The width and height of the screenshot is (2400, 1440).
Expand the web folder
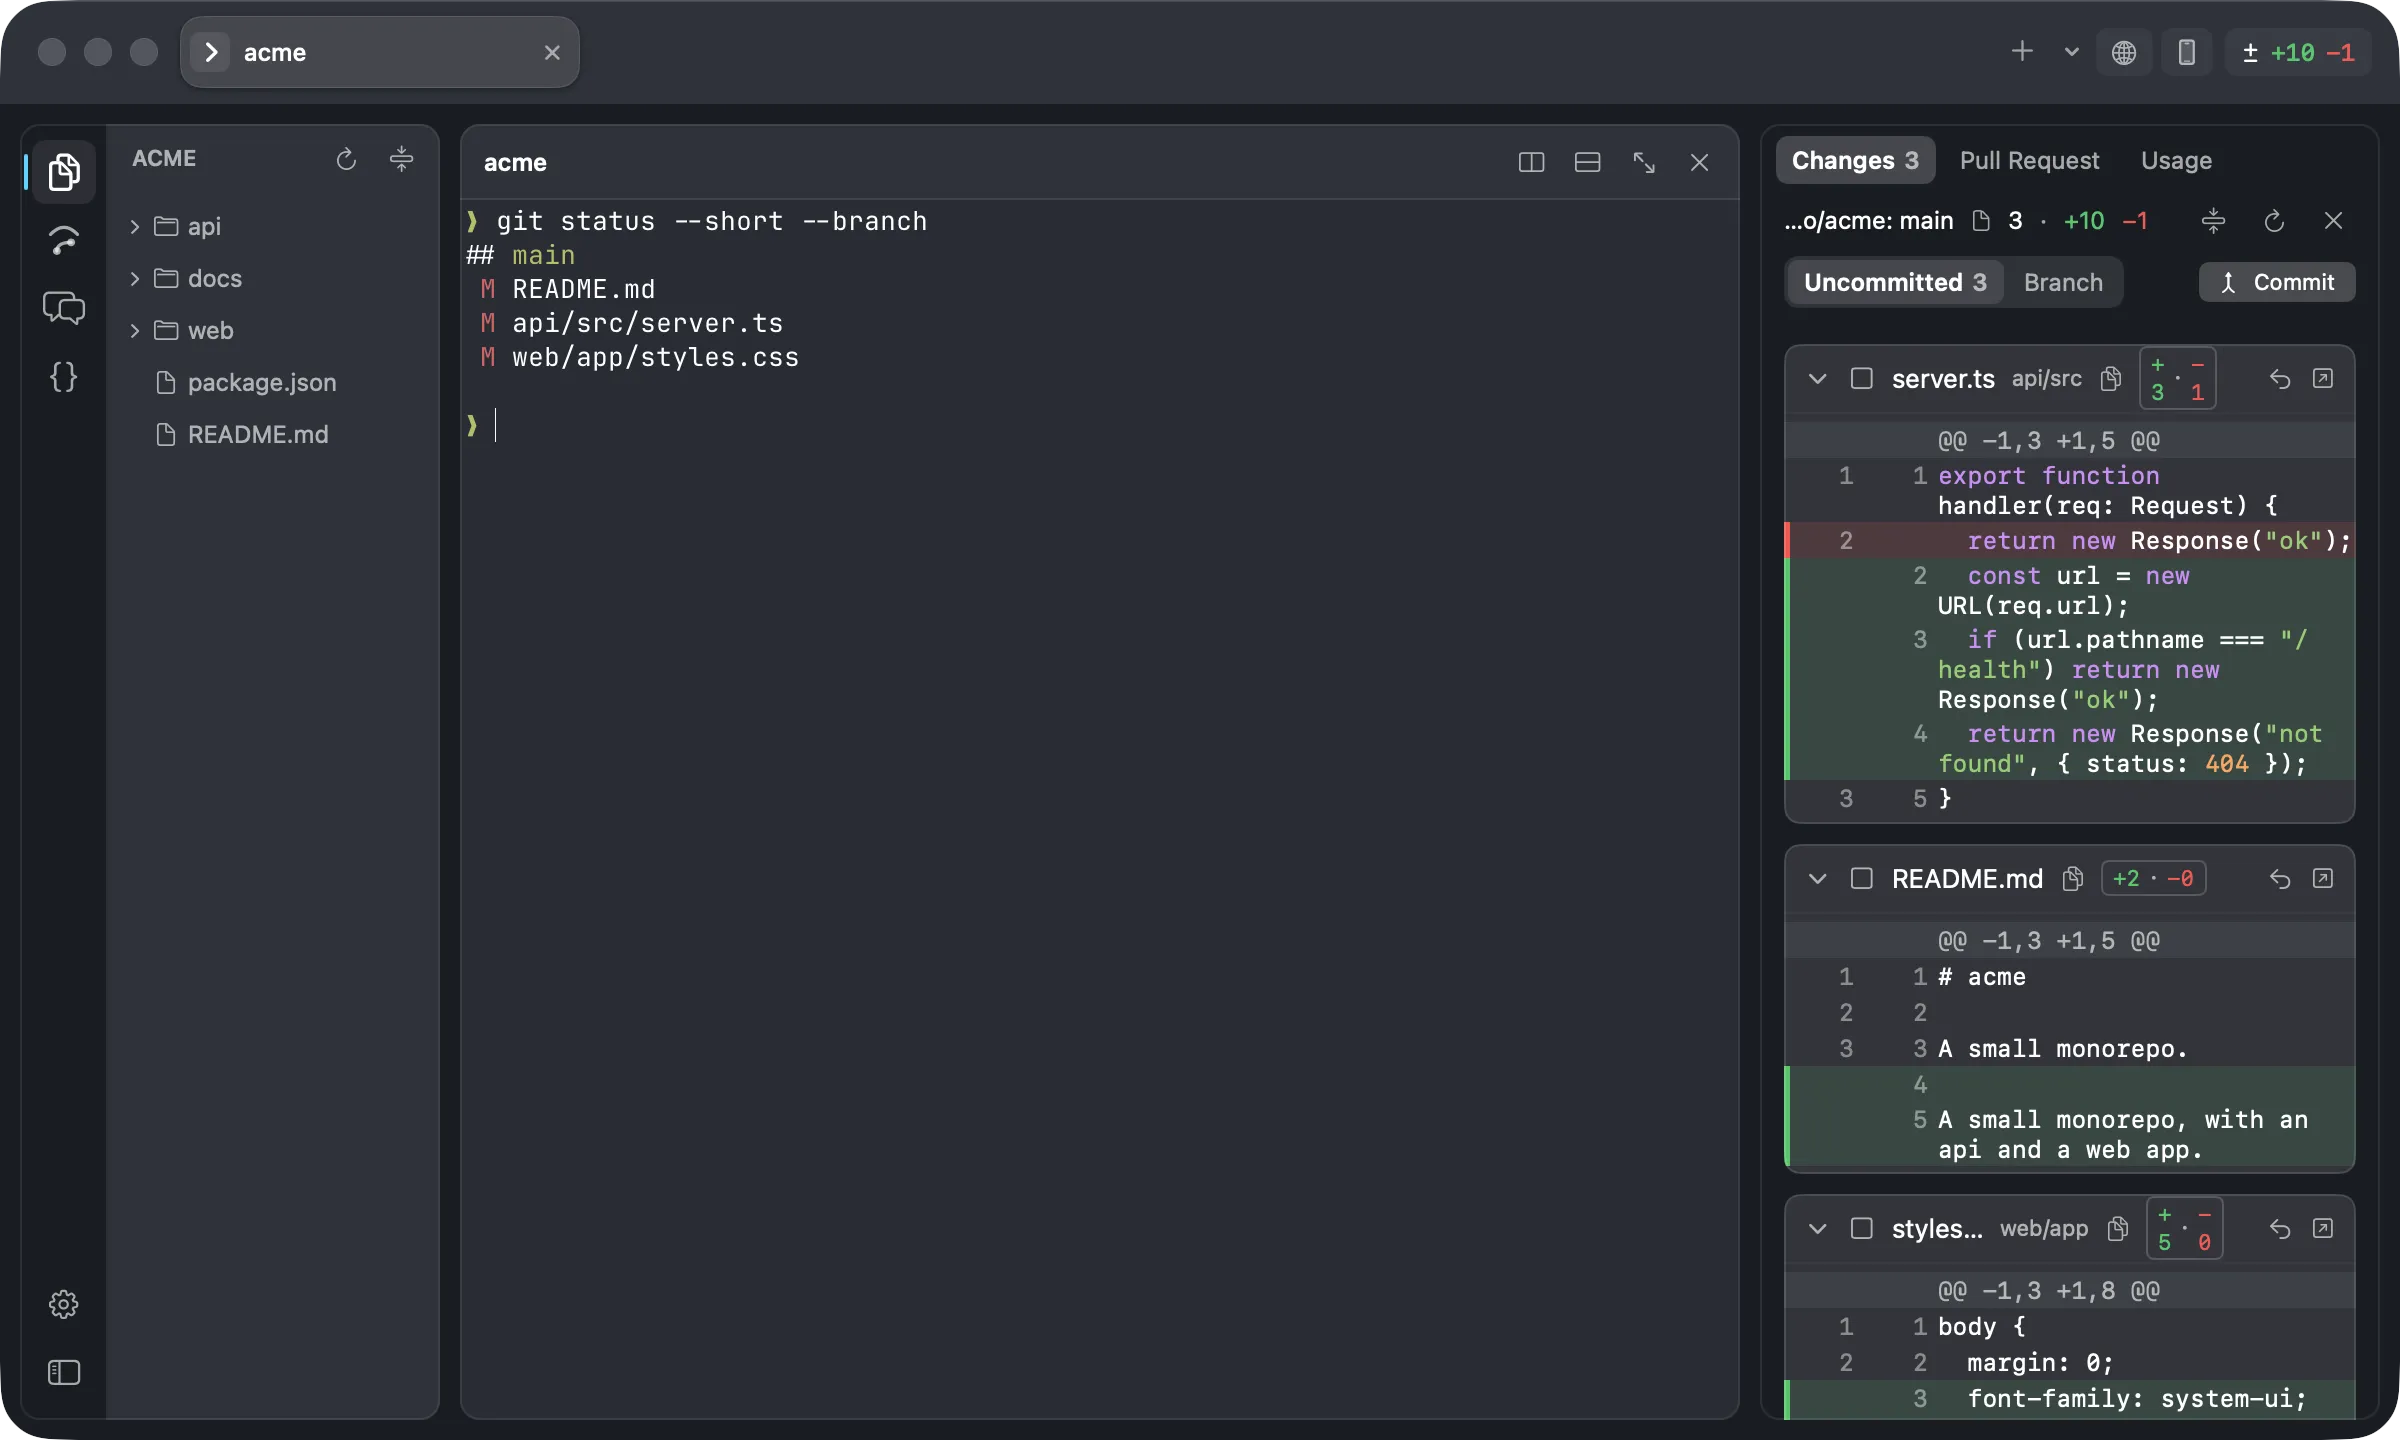135,331
